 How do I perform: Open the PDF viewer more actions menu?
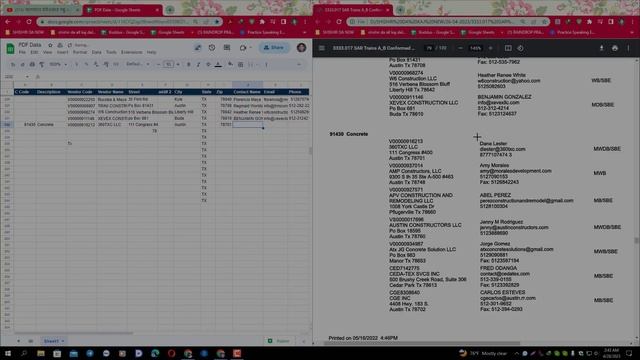[628, 48]
